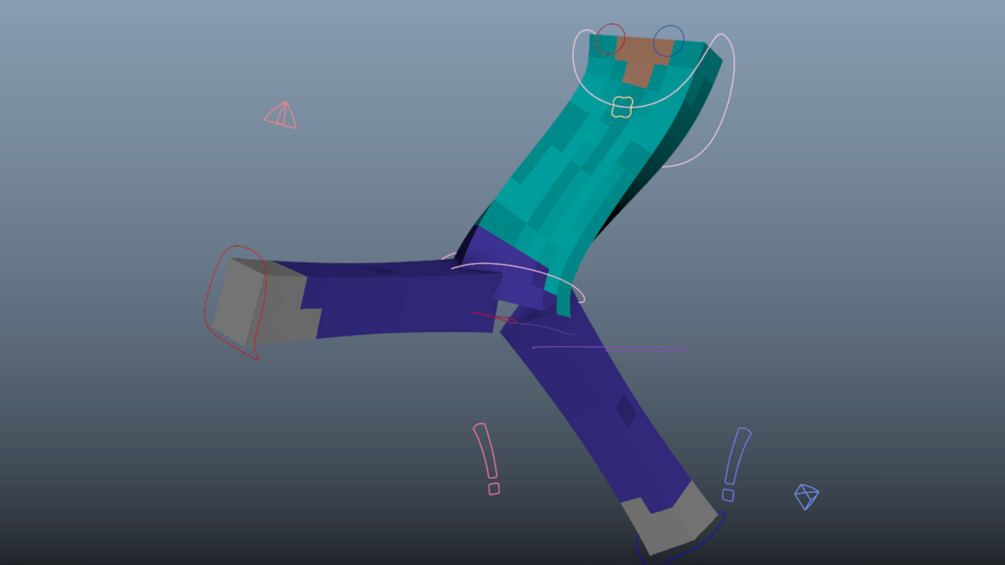
Task: Select the pink exclamation-mark shaped control
Action: [487, 459]
